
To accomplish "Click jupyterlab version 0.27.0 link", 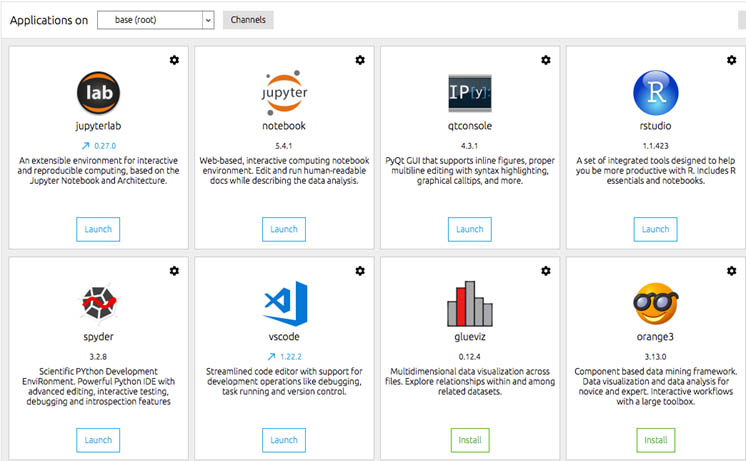I will click(105, 146).
